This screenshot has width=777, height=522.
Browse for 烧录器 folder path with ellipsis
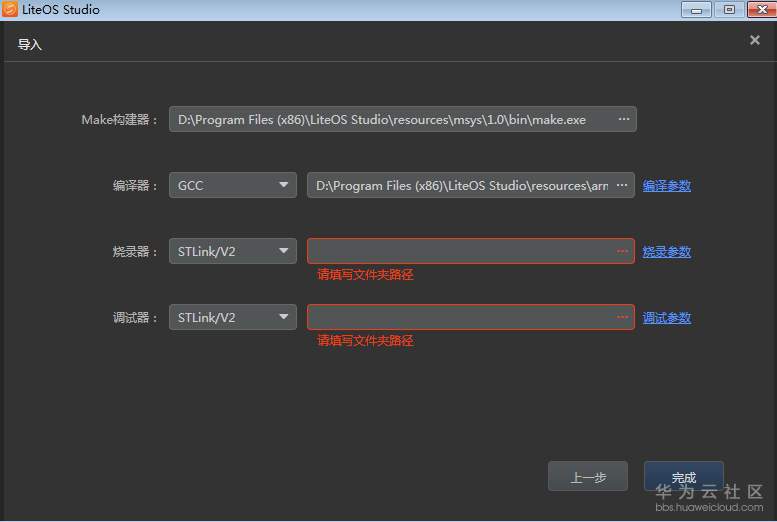coord(622,251)
